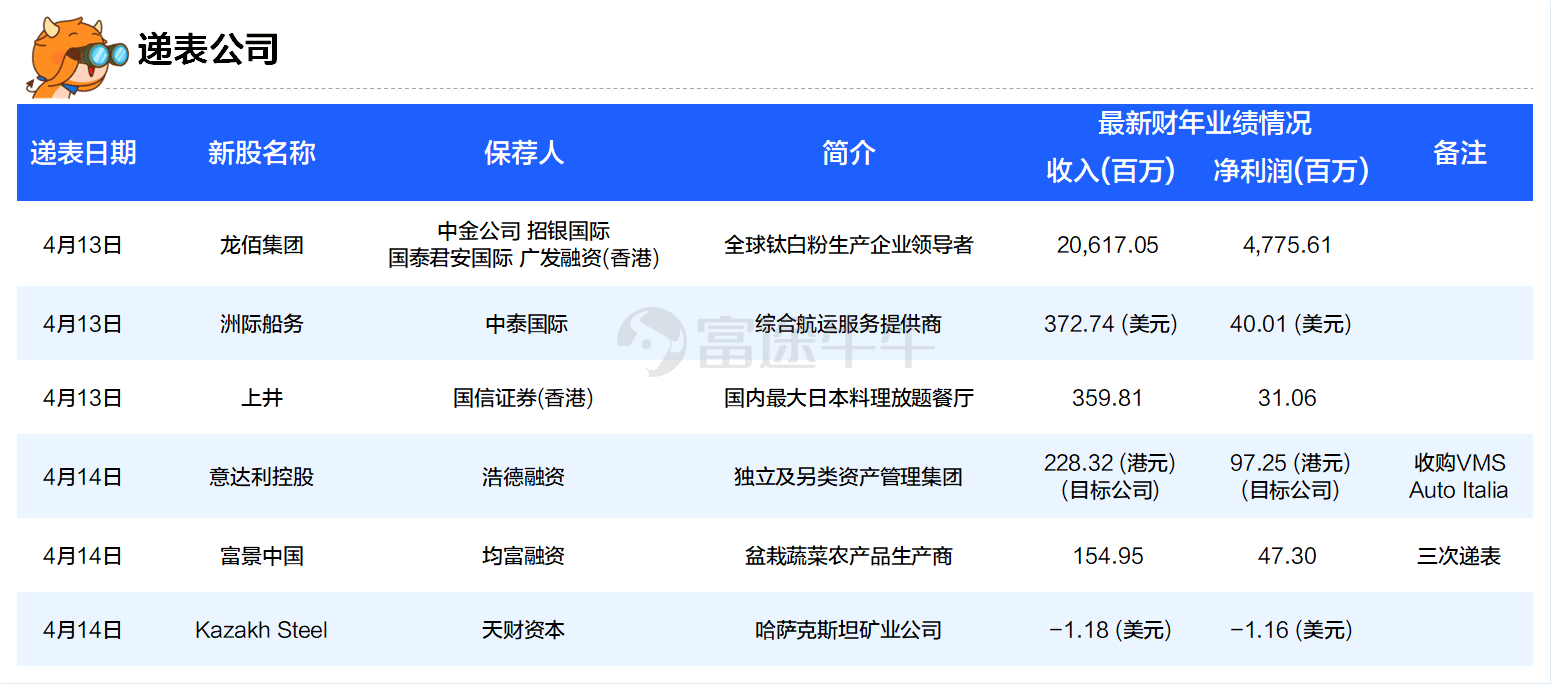Click the 简介 column header
This screenshot has width=1552, height=685.
click(x=848, y=153)
